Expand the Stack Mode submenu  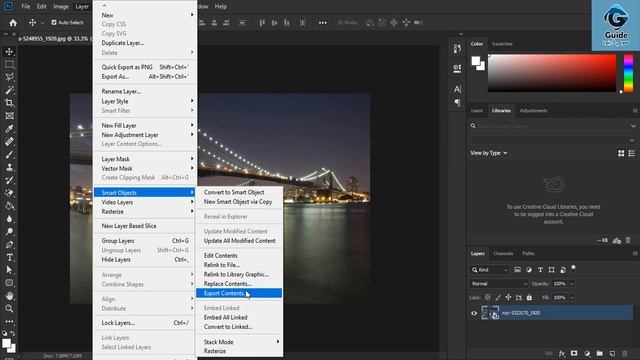[x=240, y=342]
